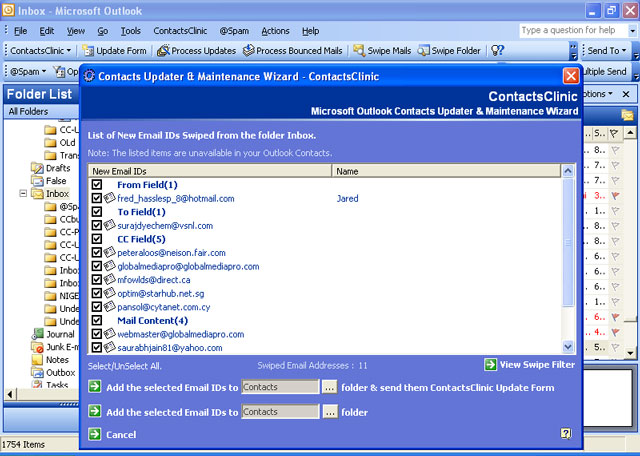Open the File menu

coord(20,31)
